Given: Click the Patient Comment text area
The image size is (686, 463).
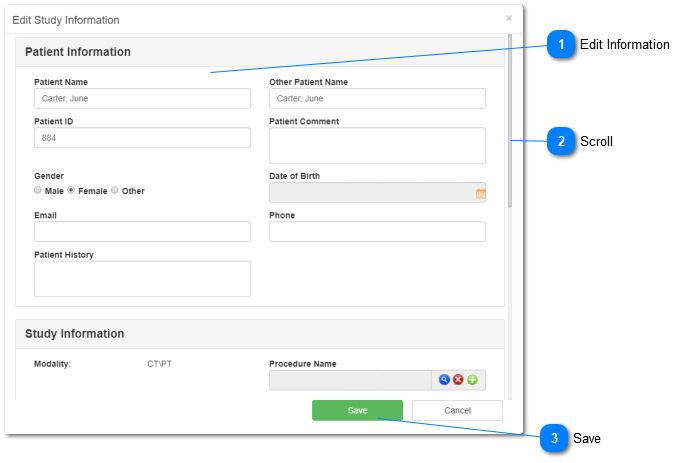Looking at the screenshot, I should pos(377,146).
